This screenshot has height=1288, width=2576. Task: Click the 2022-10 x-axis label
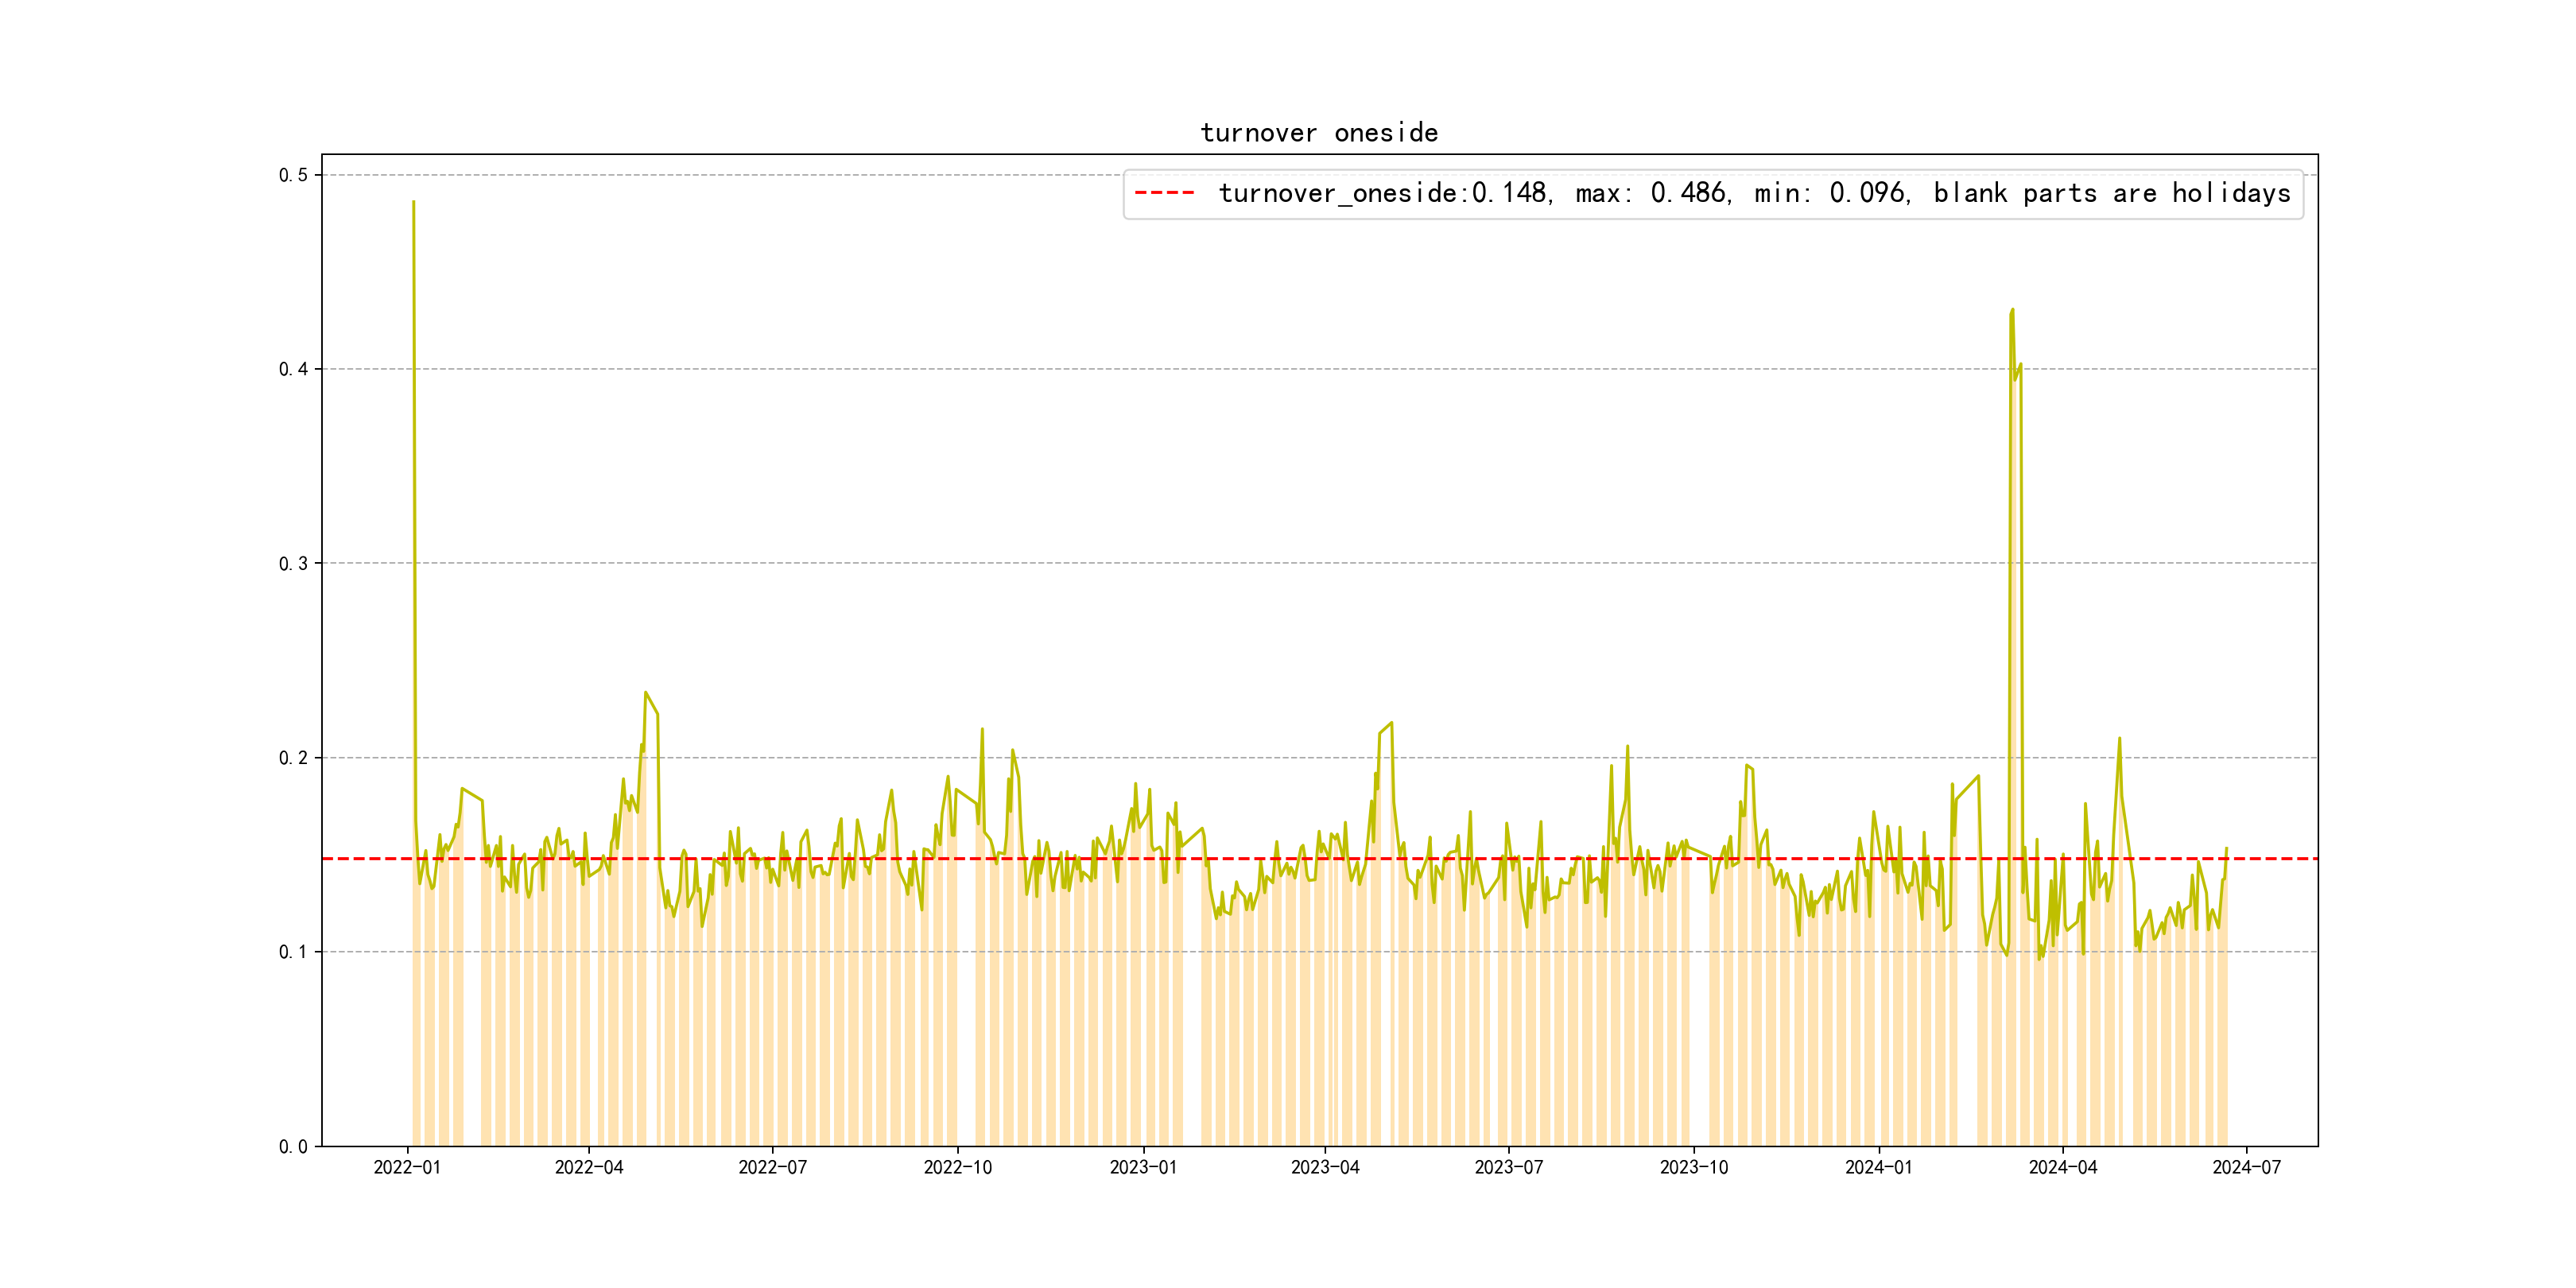958,1168
